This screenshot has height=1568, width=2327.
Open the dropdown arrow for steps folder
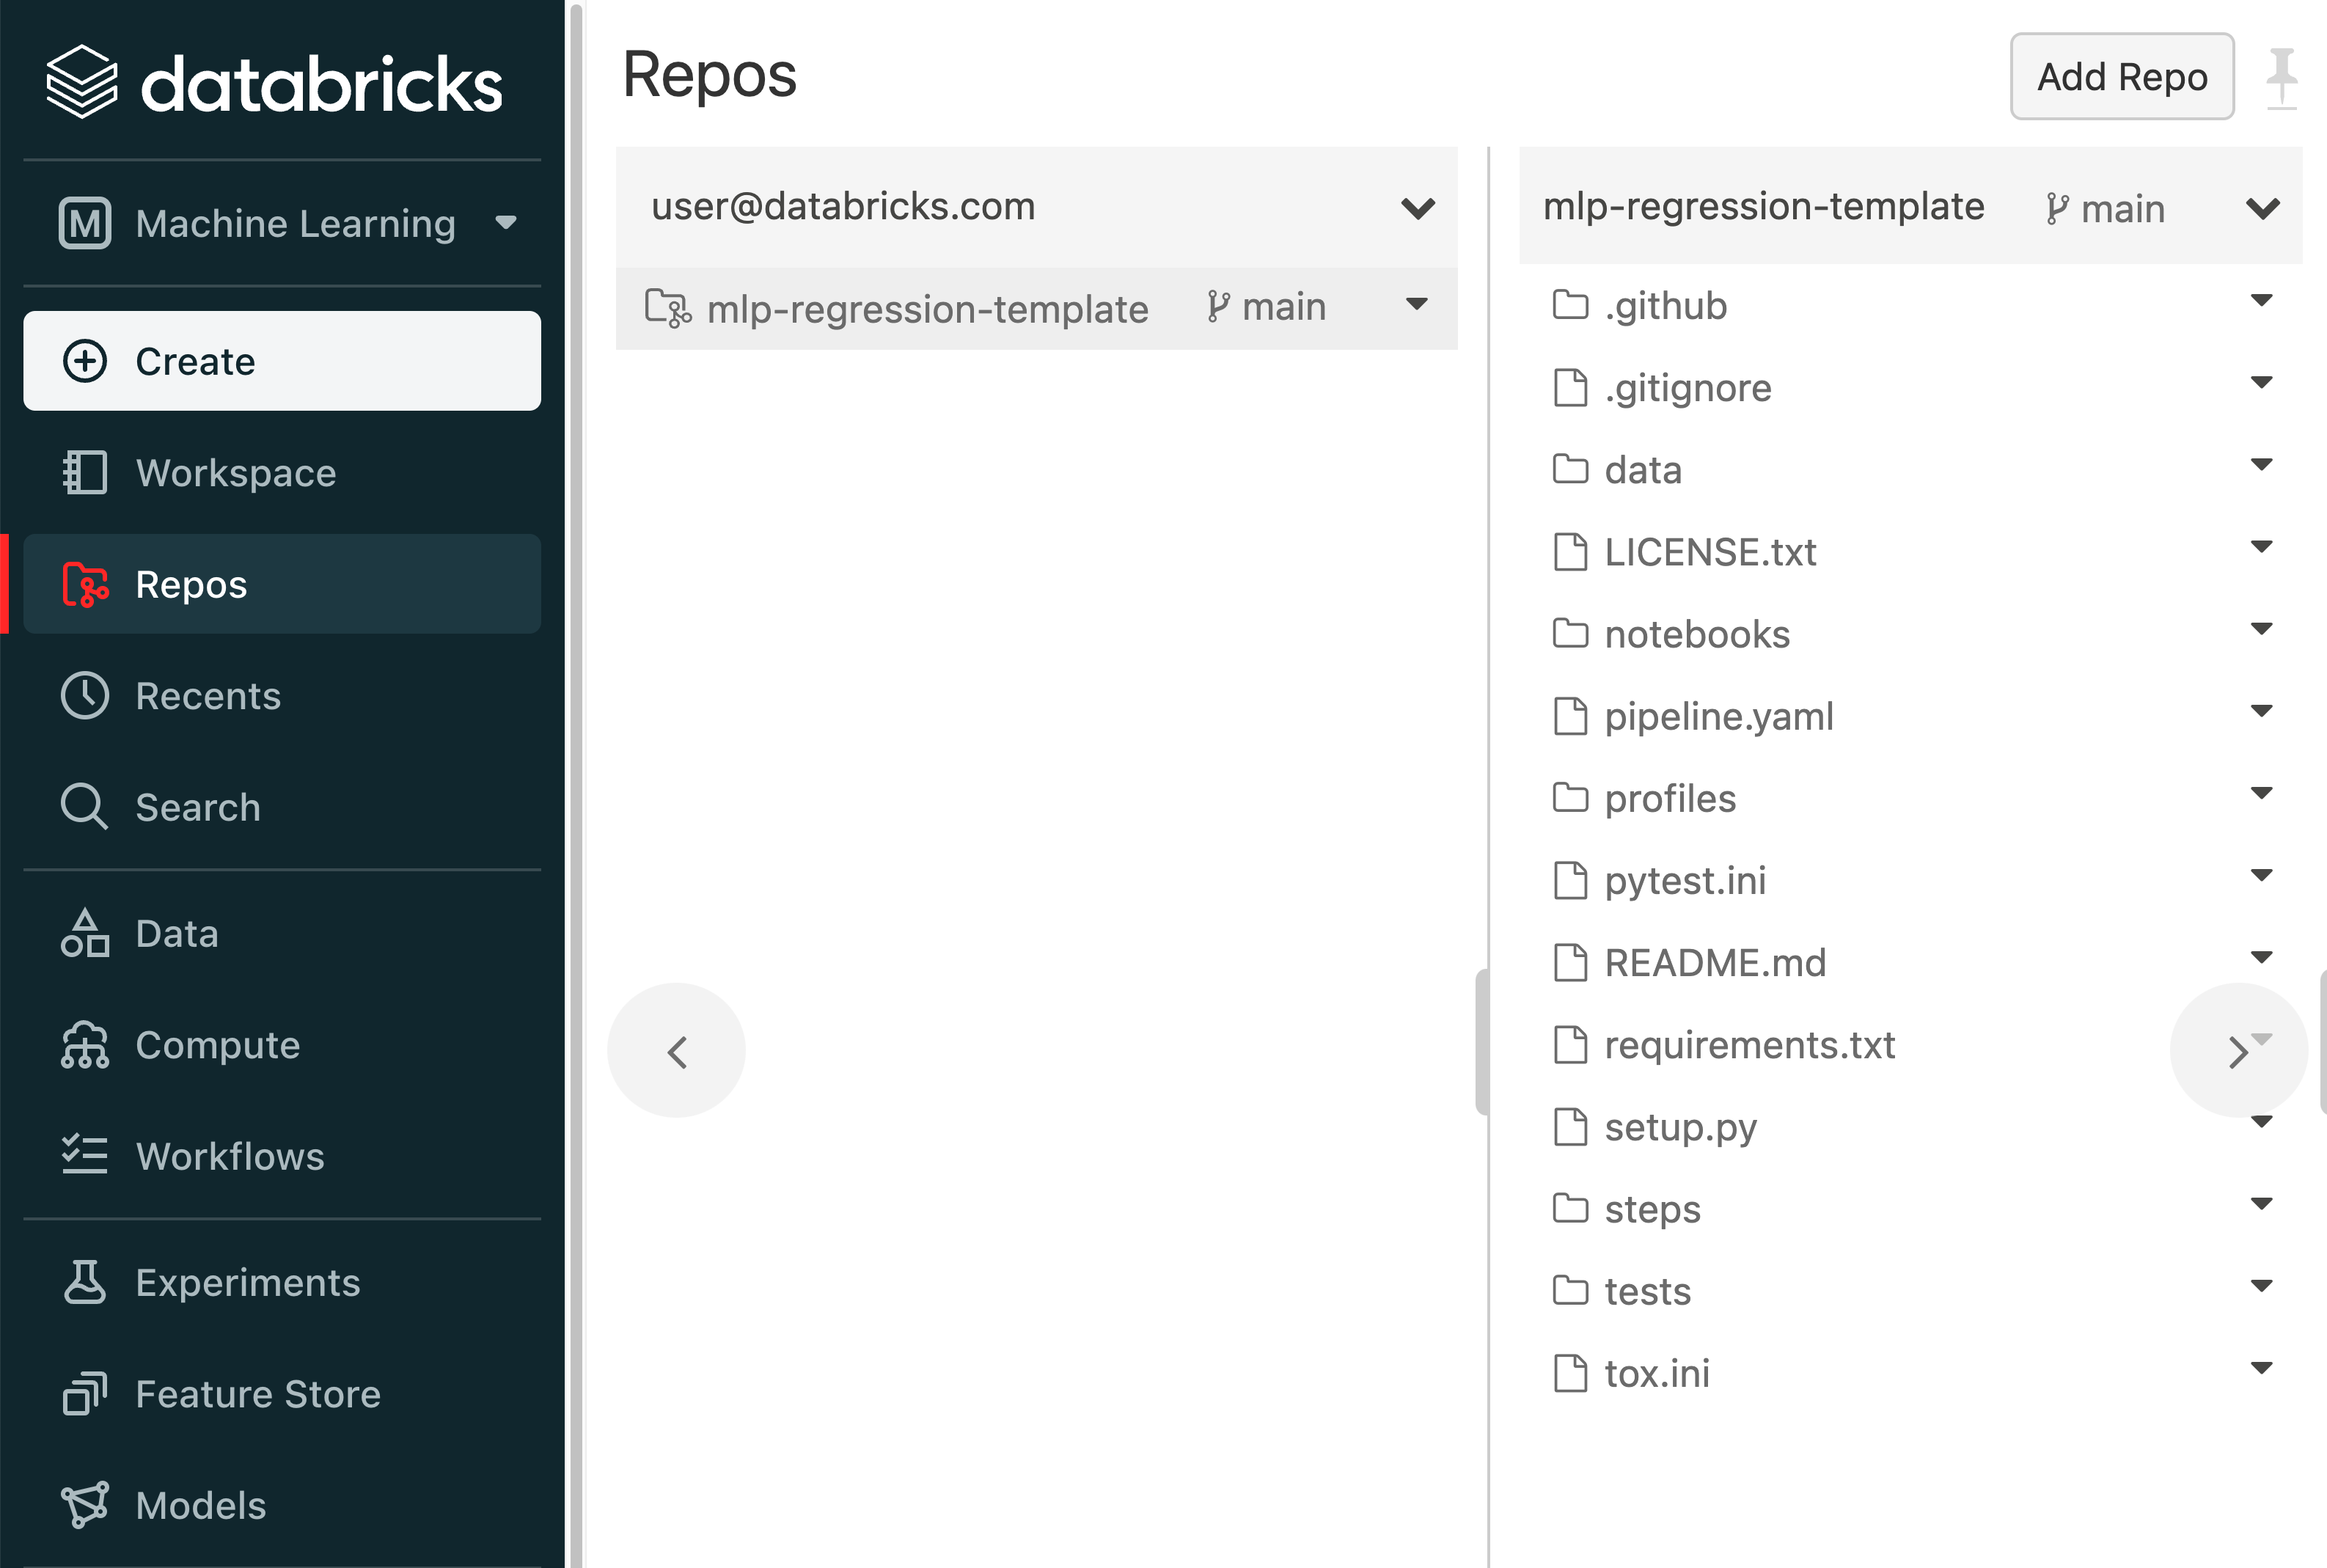[x=2261, y=1203]
